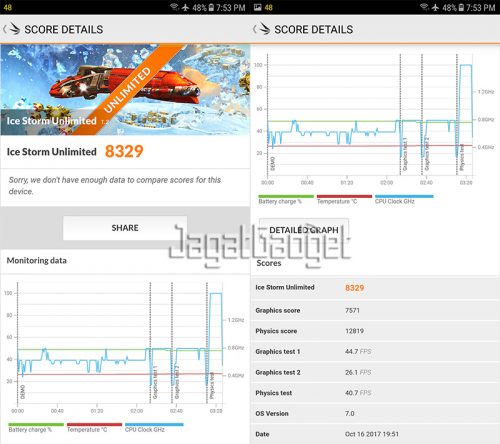This screenshot has width=500, height=444.
Task: Select the OS Version value 7.0
Action: point(350,414)
